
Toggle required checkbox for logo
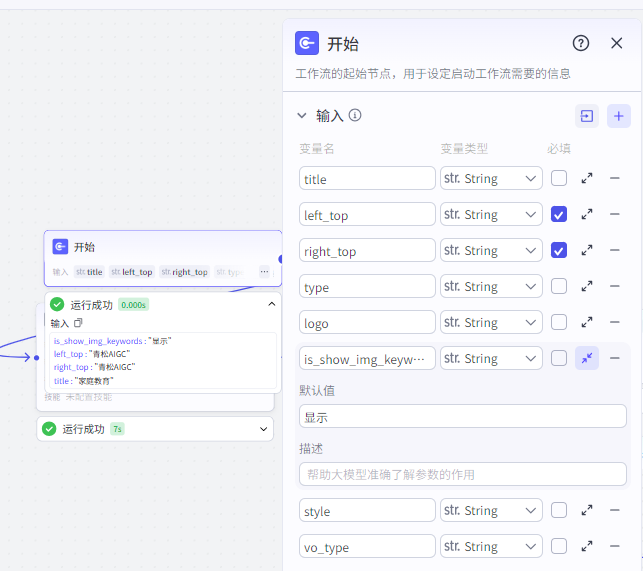tap(559, 322)
